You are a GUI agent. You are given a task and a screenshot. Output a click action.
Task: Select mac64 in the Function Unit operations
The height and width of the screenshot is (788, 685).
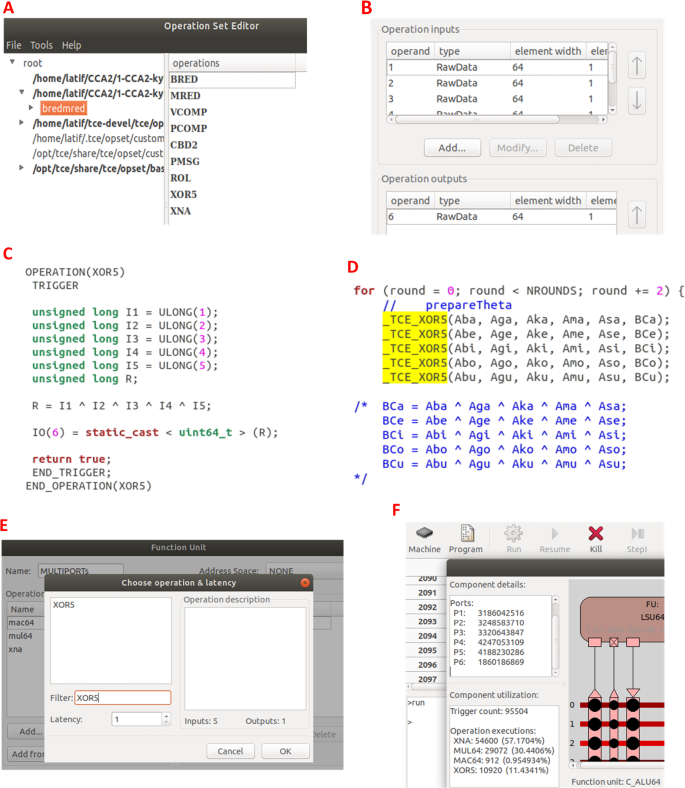pyautogui.click(x=21, y=623)
